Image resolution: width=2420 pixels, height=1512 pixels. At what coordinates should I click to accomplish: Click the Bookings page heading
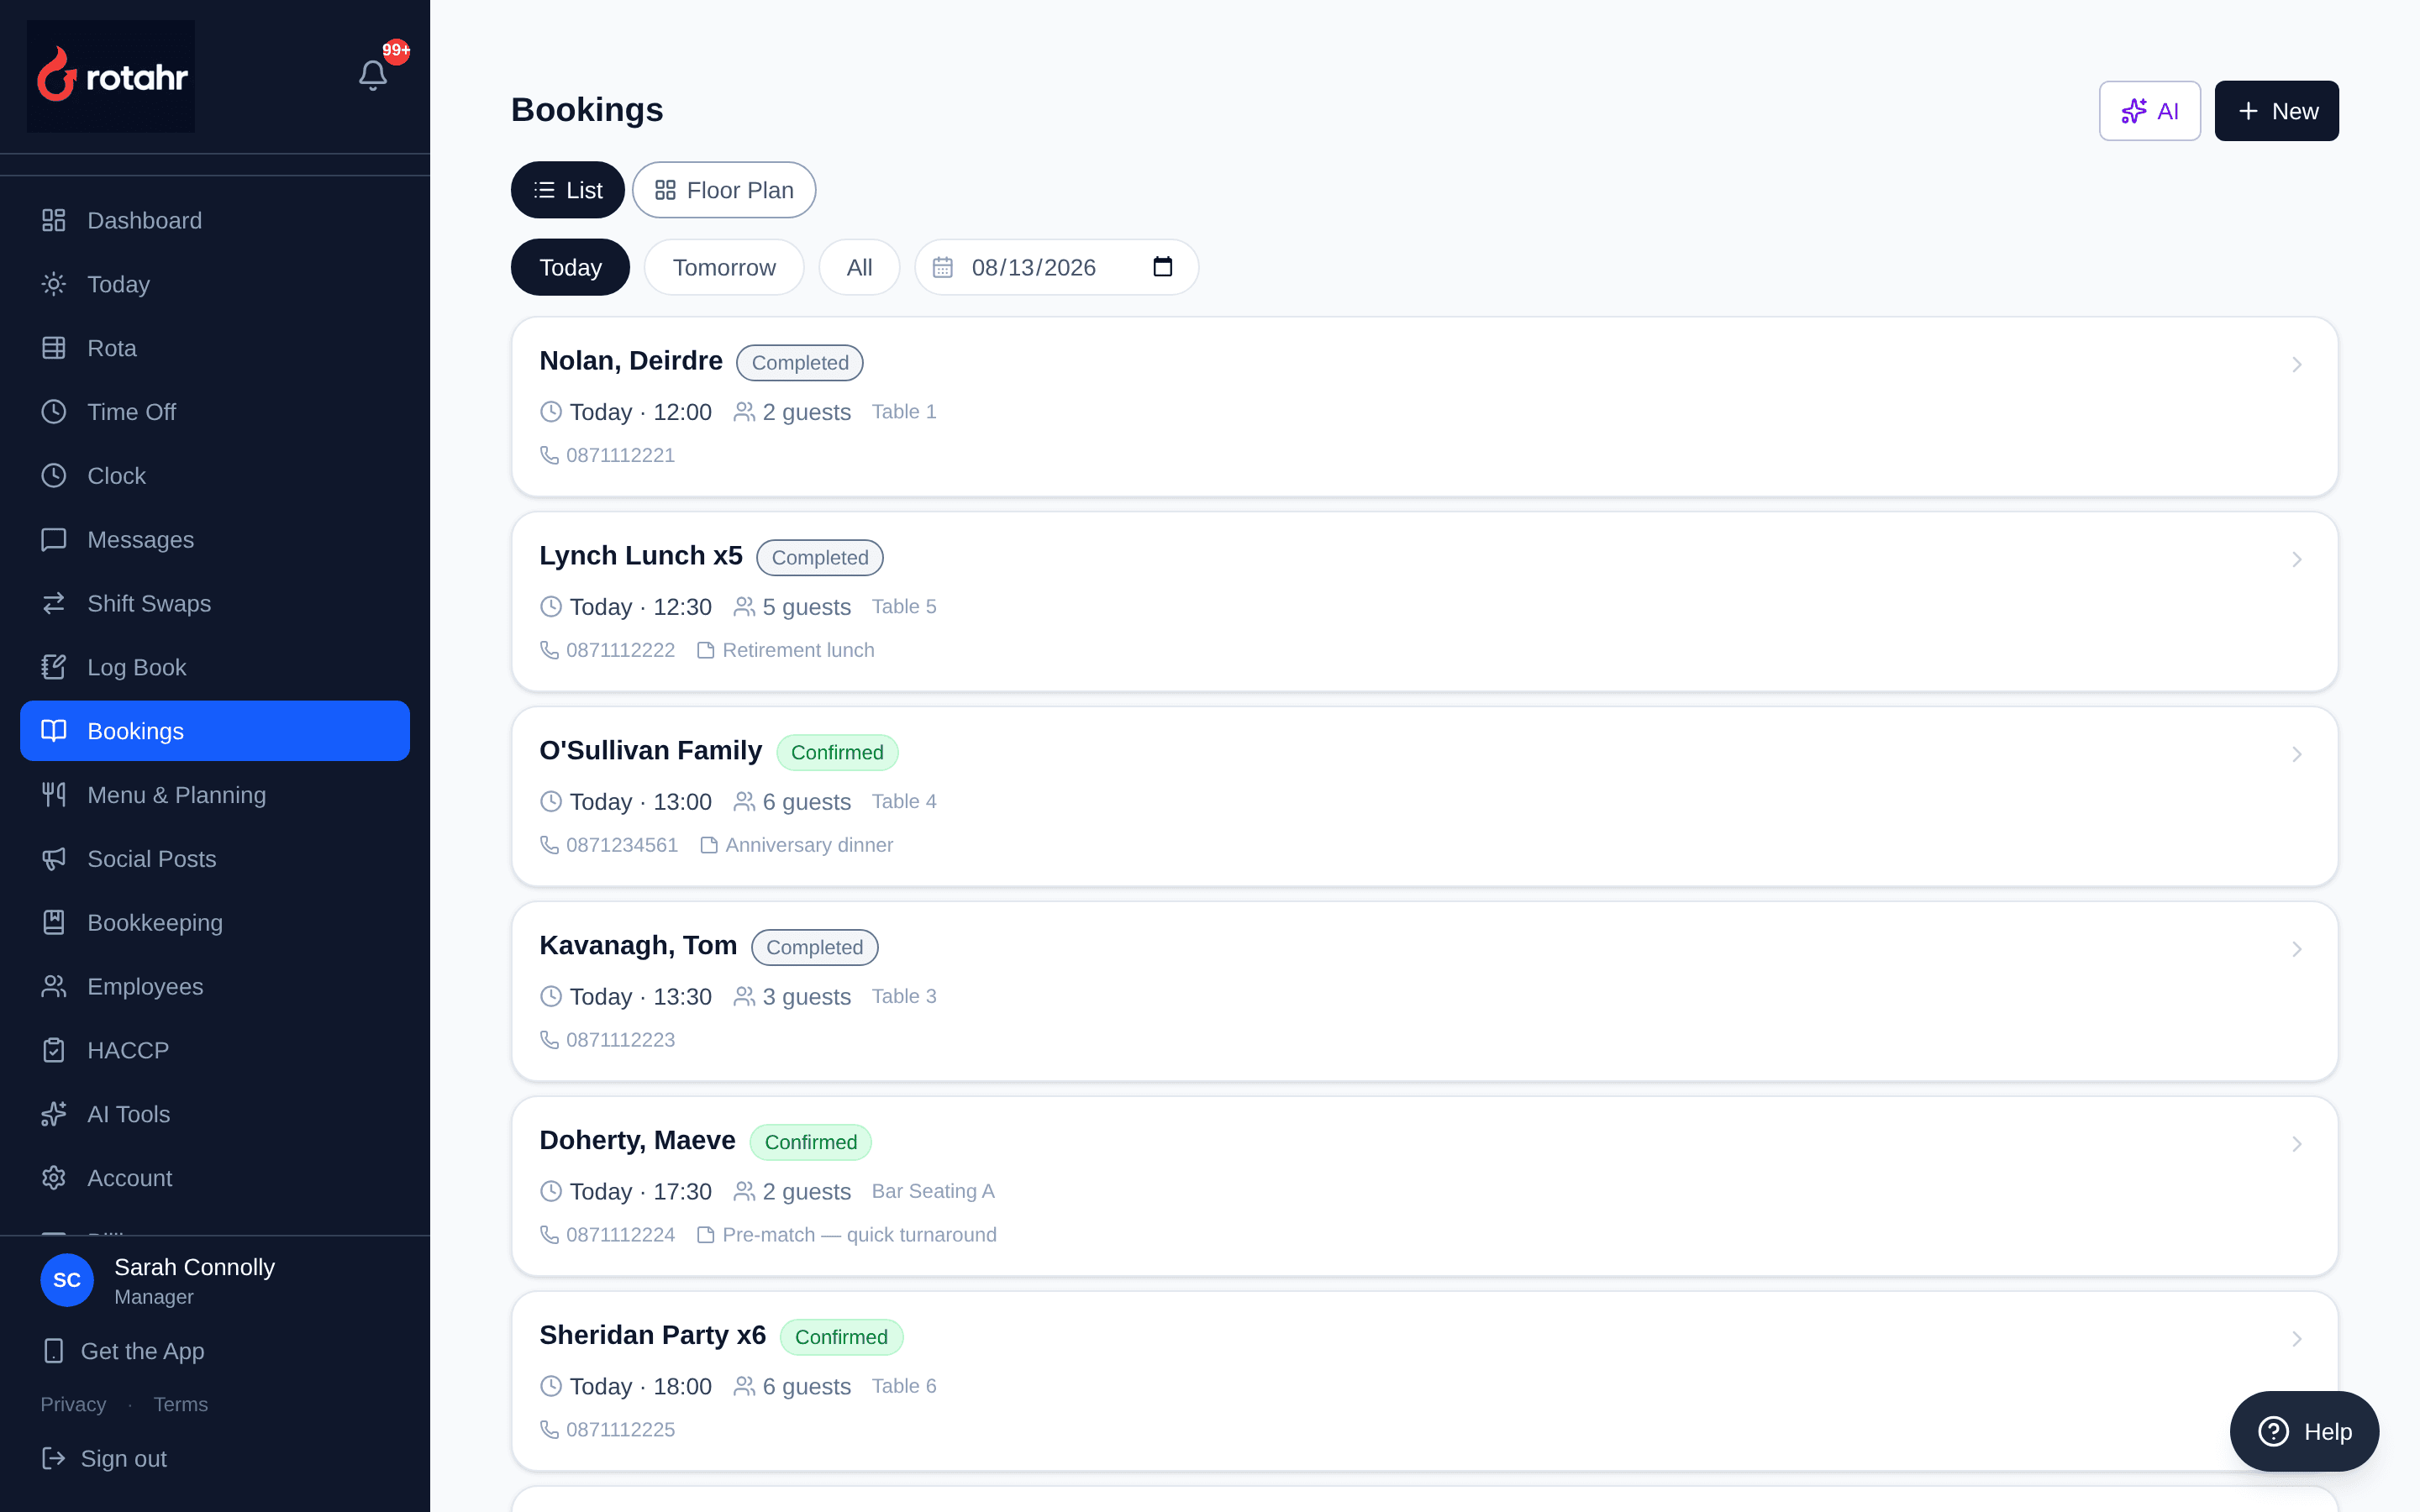[x=587, y=110]
